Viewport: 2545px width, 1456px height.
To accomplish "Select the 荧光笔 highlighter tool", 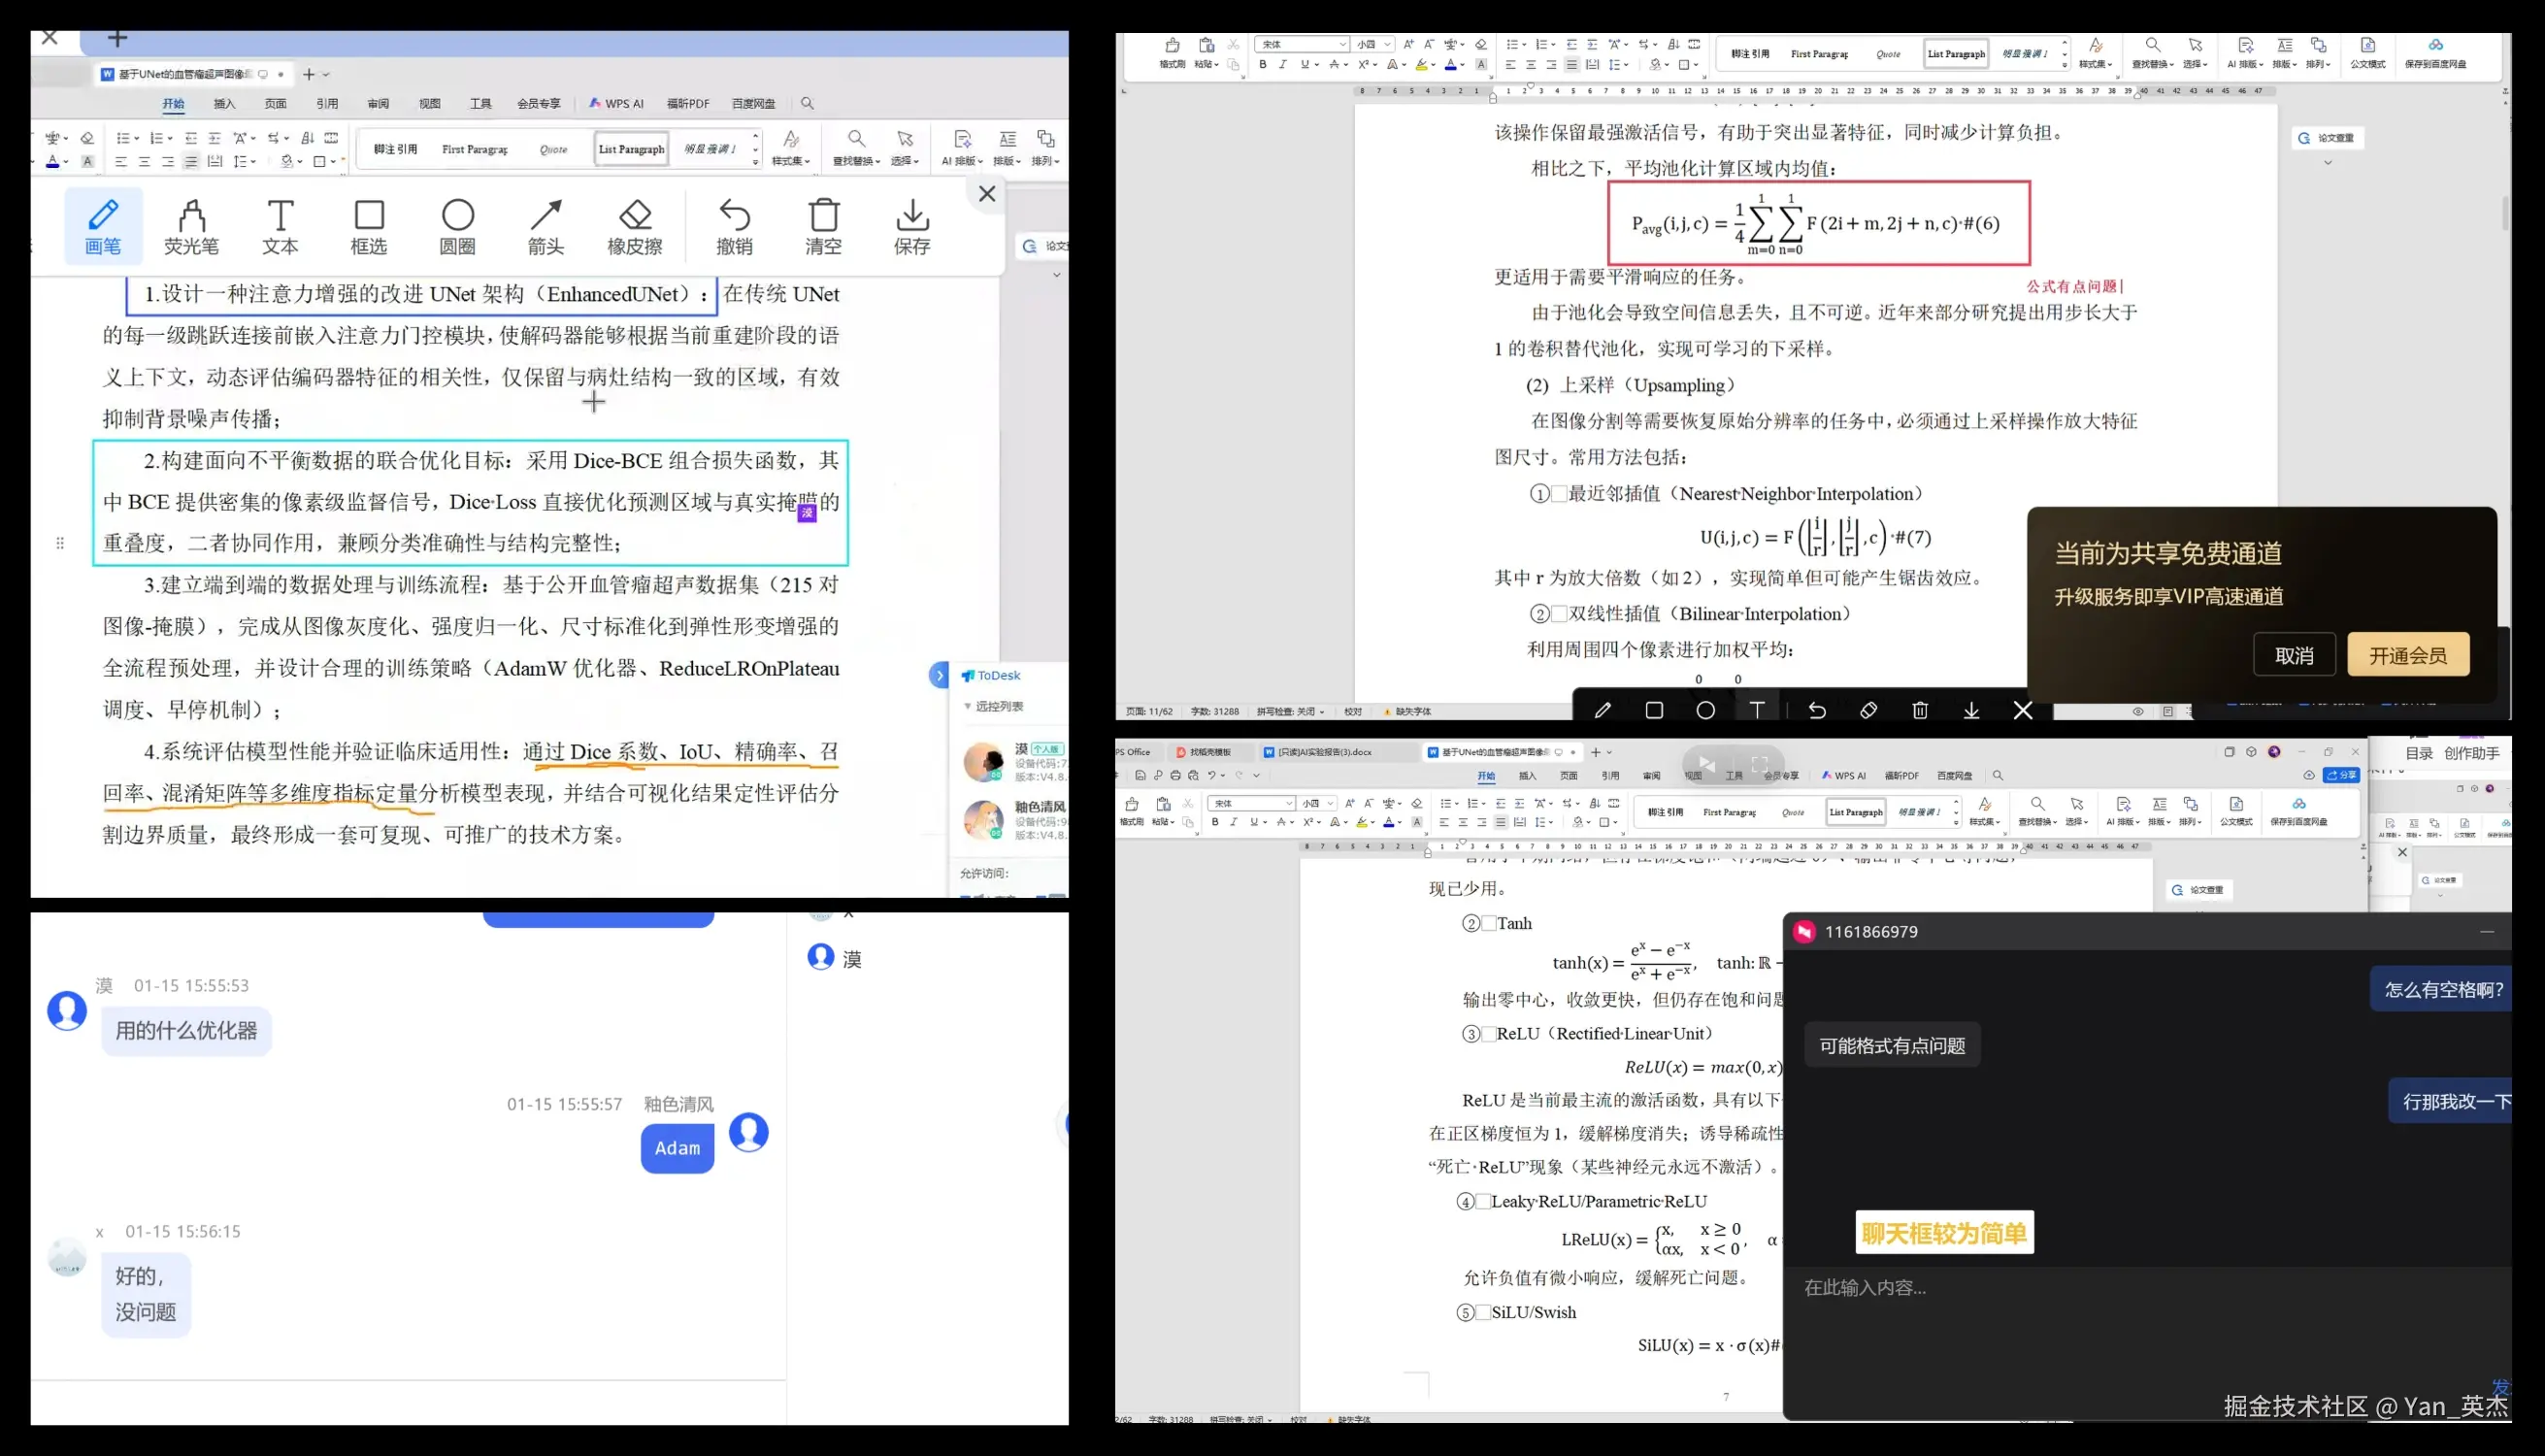I will point(191,226).
